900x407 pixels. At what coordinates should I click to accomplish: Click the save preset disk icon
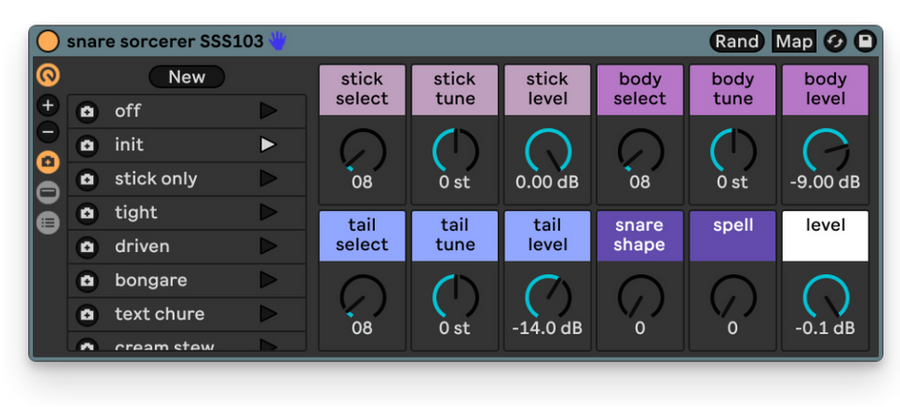click(x=864, y=41)
